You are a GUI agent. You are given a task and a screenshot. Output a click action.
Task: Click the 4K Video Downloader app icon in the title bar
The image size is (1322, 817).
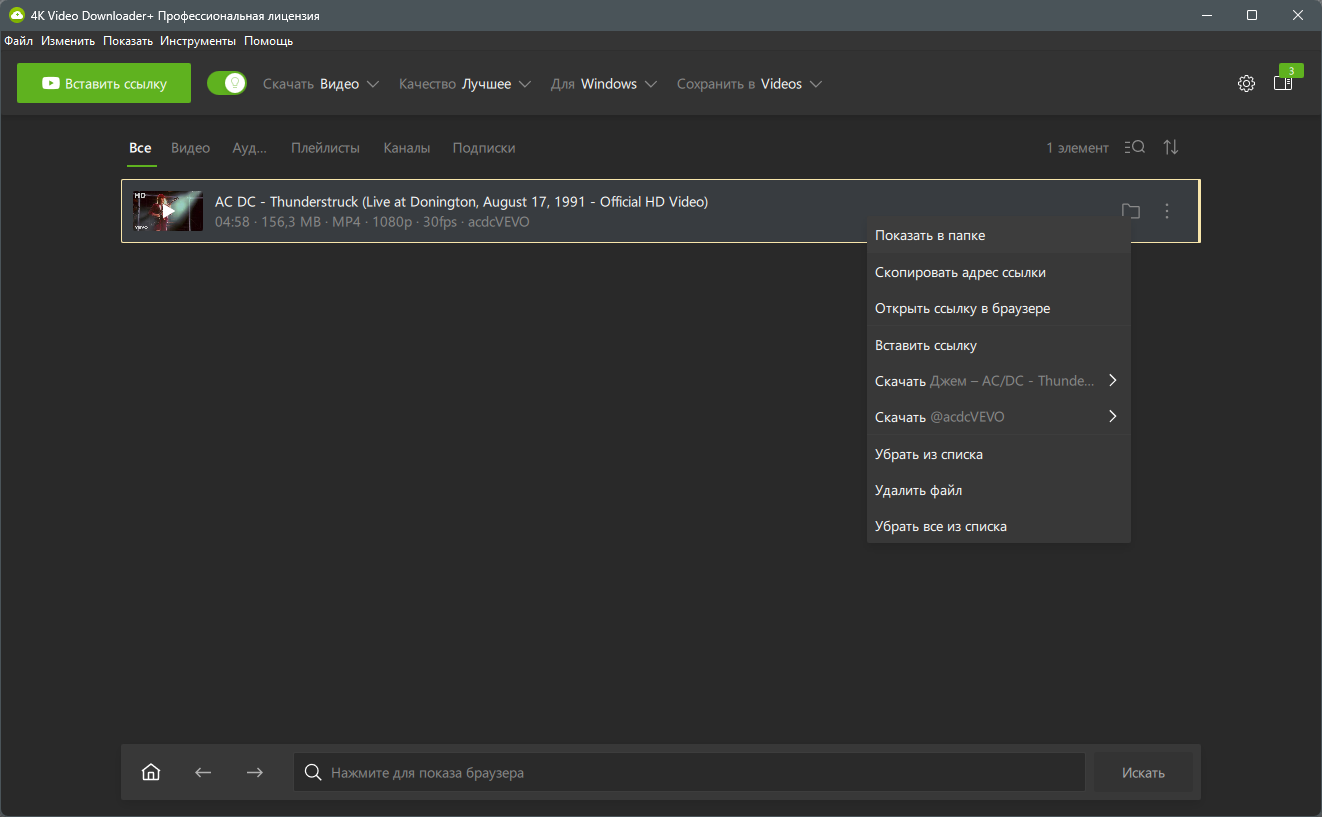16,16
